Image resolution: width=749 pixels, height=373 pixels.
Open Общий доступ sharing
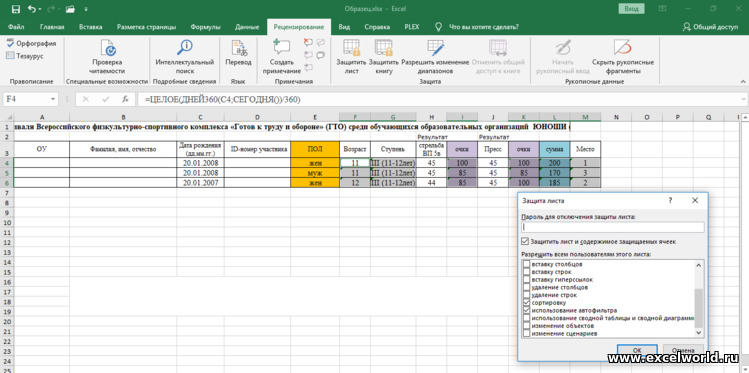tap(710, 27)
